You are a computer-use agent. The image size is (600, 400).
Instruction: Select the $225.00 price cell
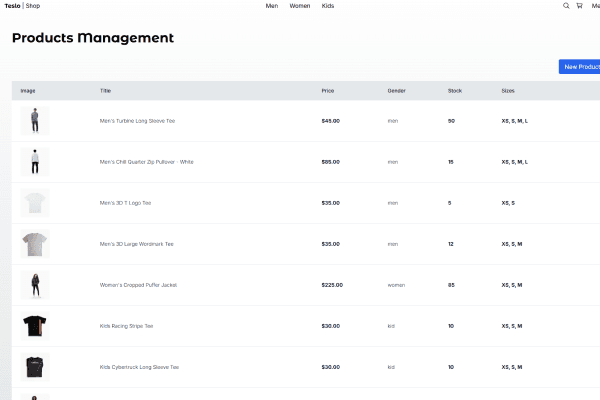click(332, 285)
